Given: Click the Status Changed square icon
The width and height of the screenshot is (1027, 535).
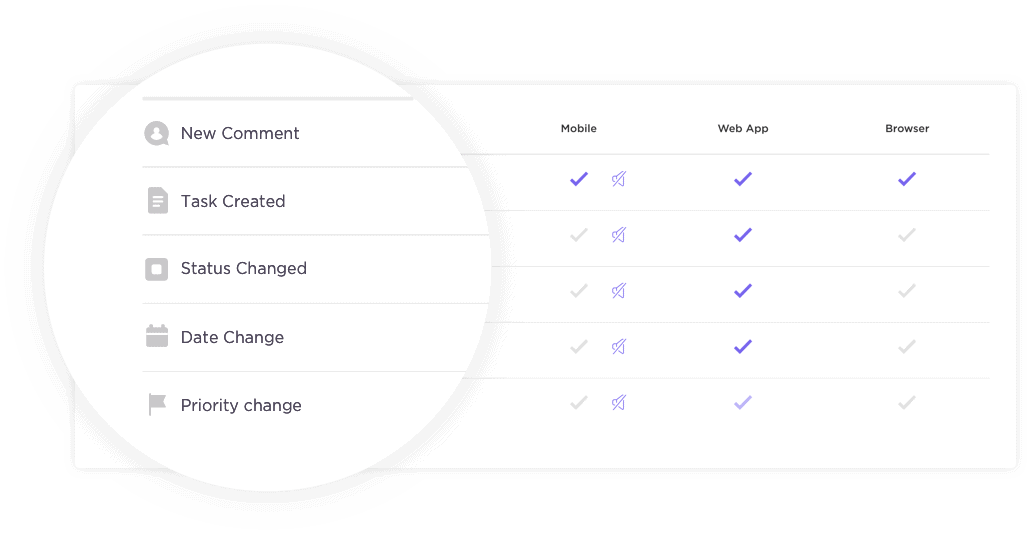Looking at the screenshot, I should pyautogui.click(x=157, y=269).
